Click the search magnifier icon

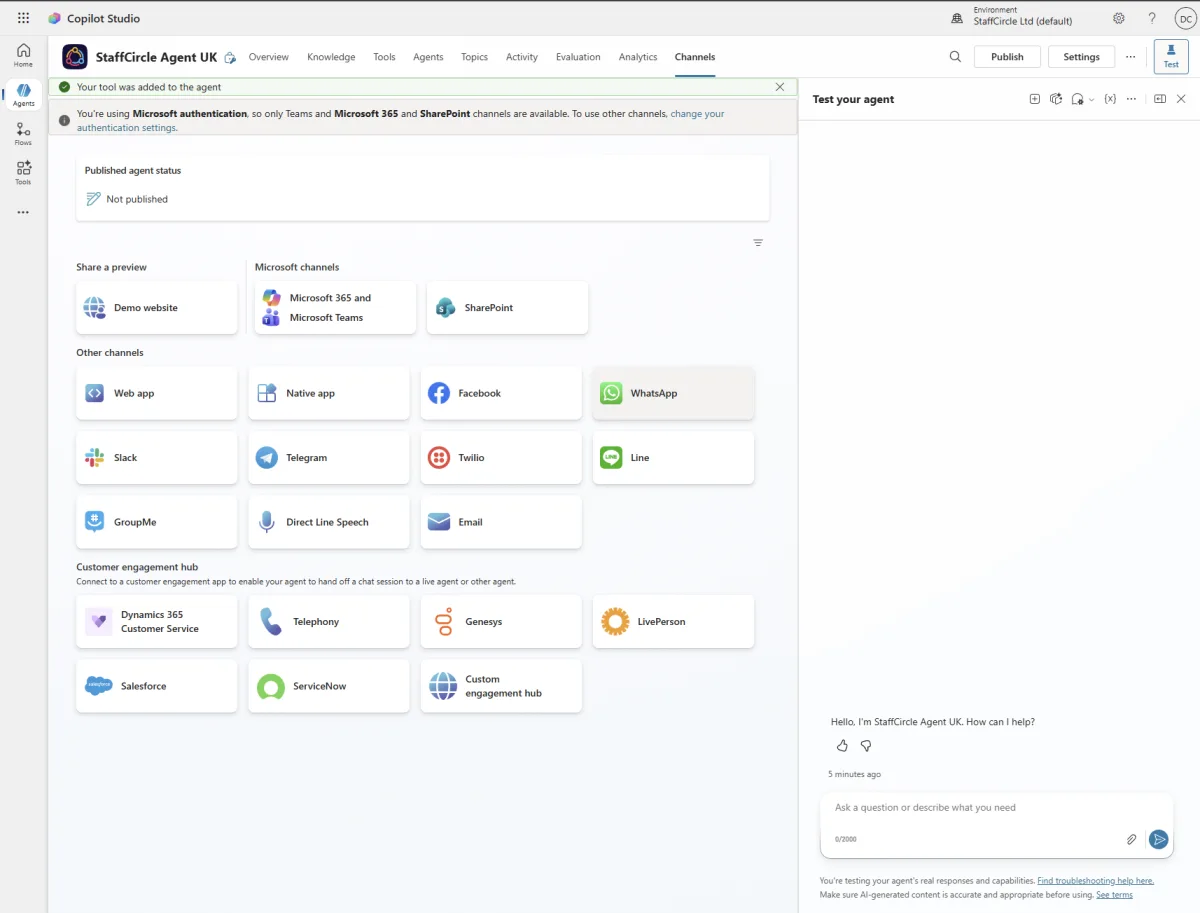coord(955,57)
